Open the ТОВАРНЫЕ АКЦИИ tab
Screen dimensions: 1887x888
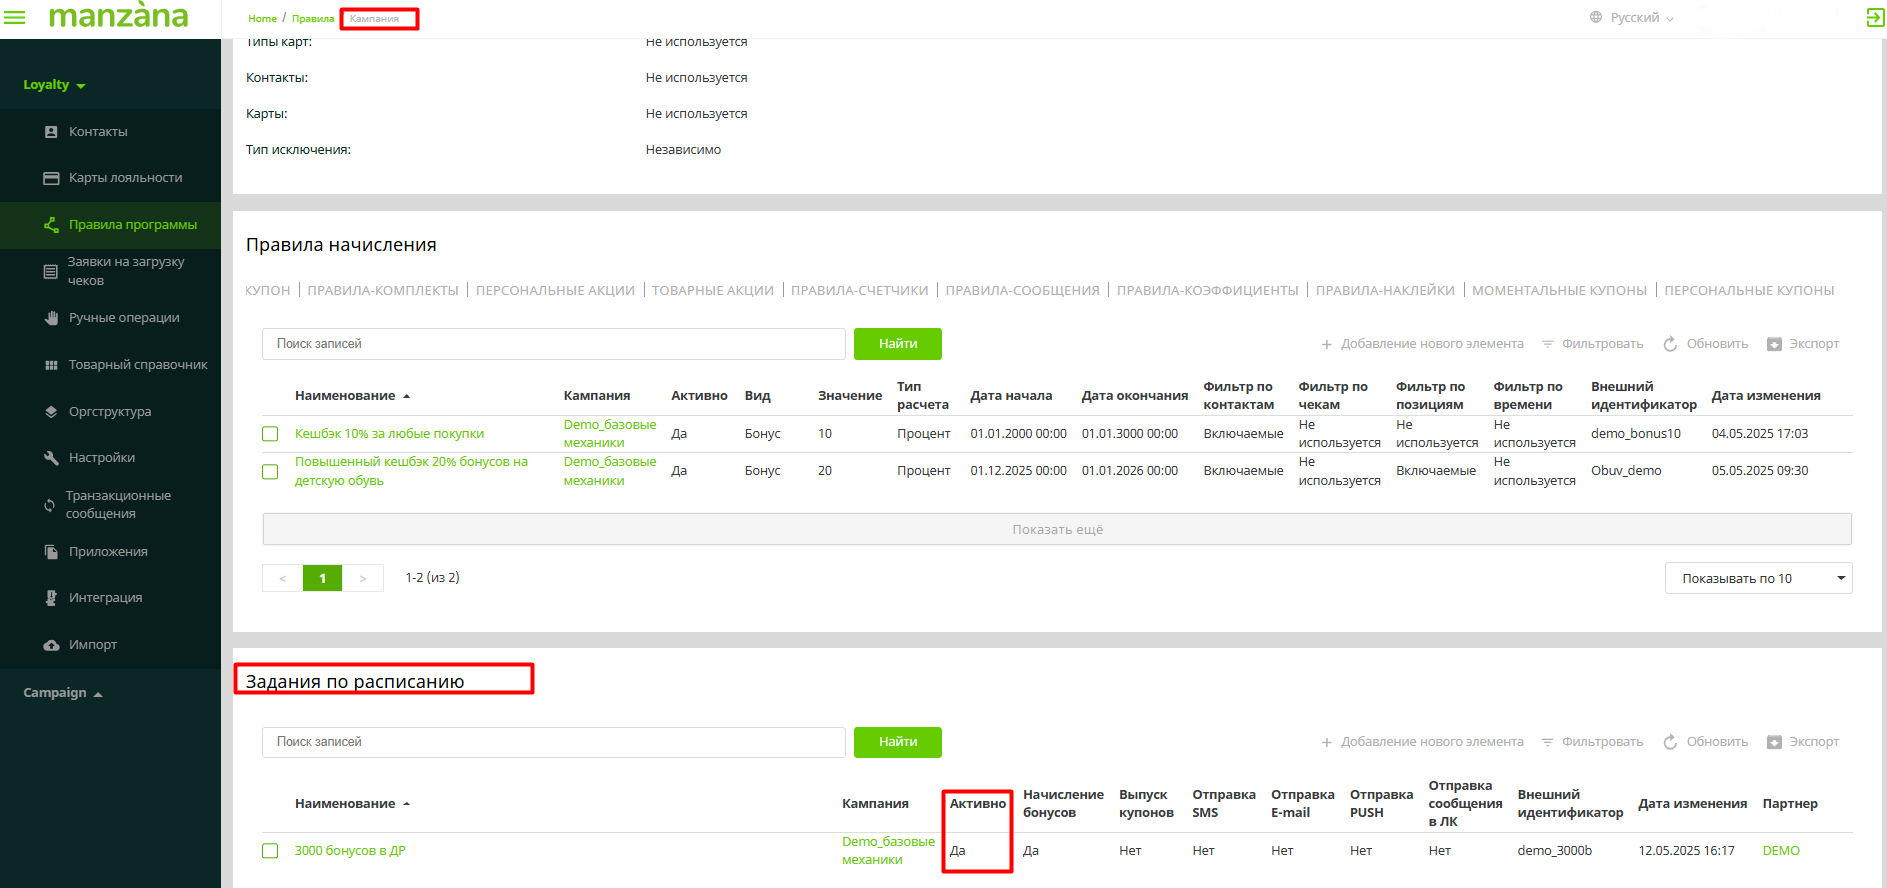point(712,291)
